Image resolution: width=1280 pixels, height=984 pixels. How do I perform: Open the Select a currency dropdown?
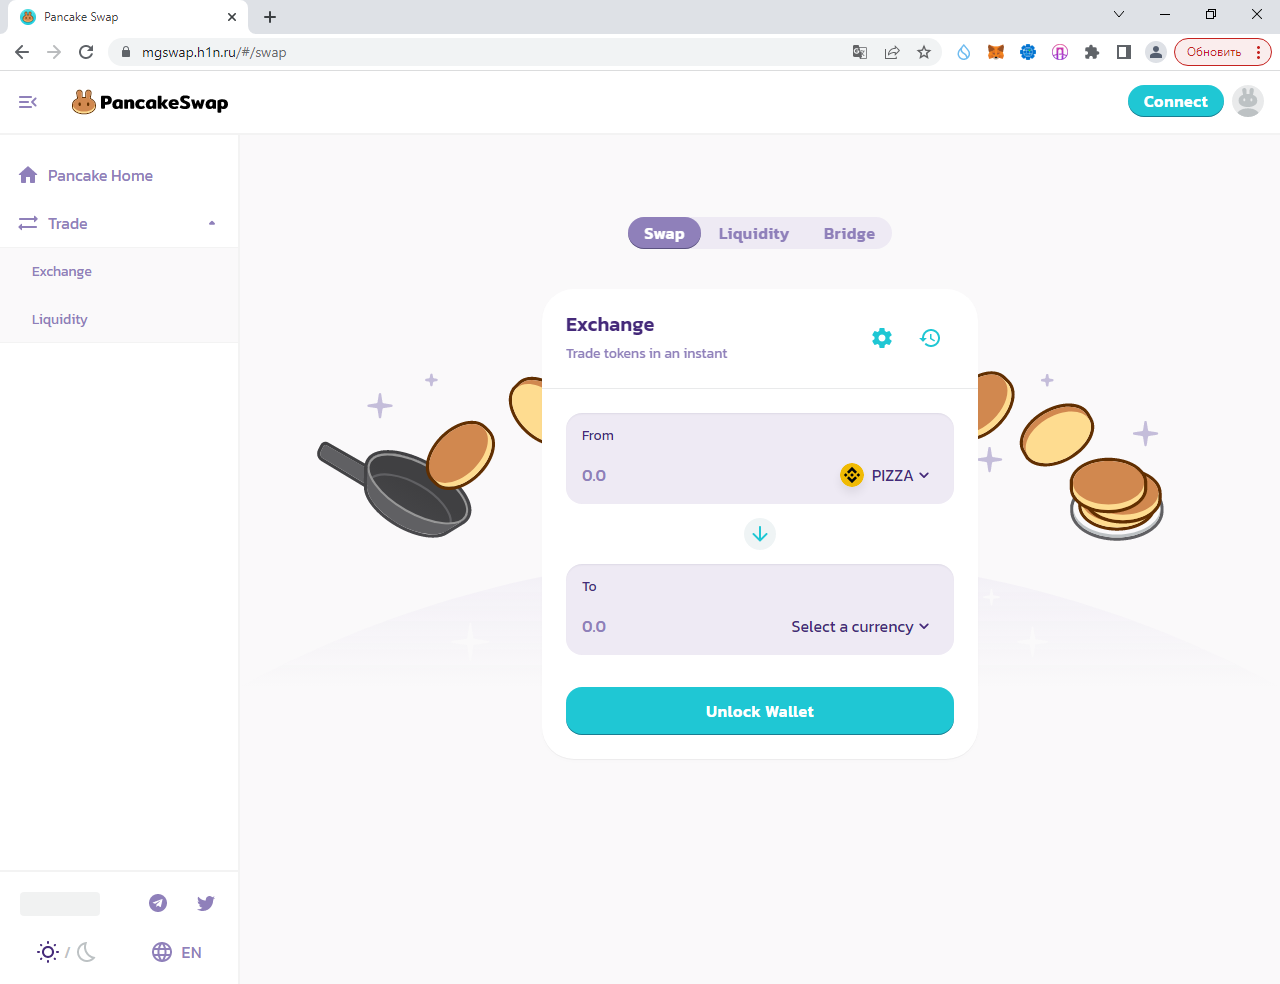point(860,626)
